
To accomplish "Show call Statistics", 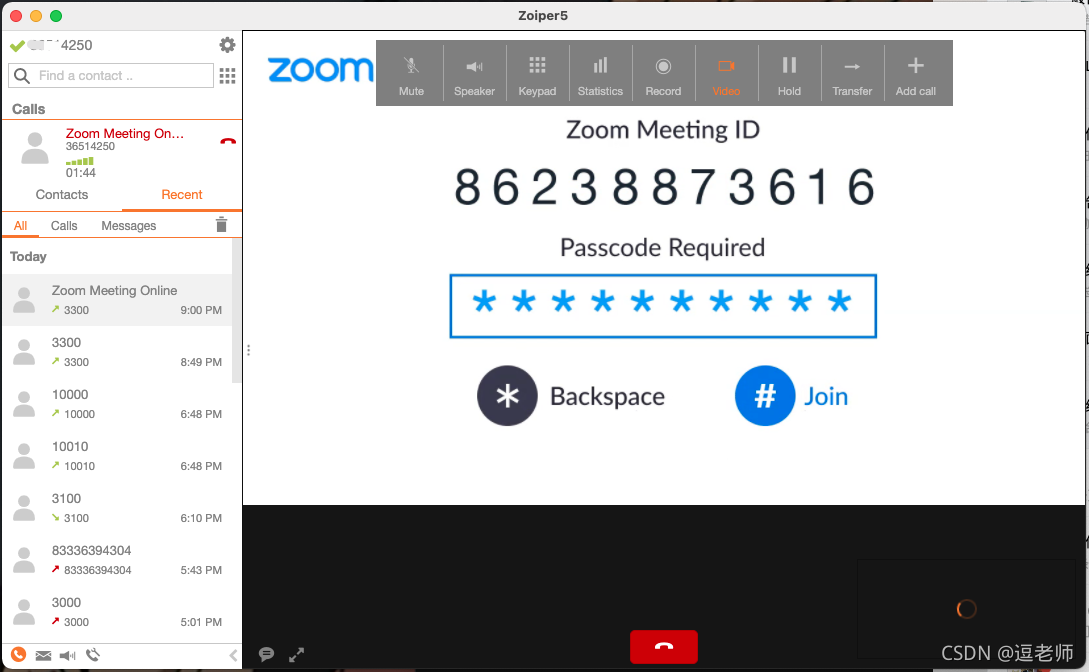I will [x=600, y=74].
